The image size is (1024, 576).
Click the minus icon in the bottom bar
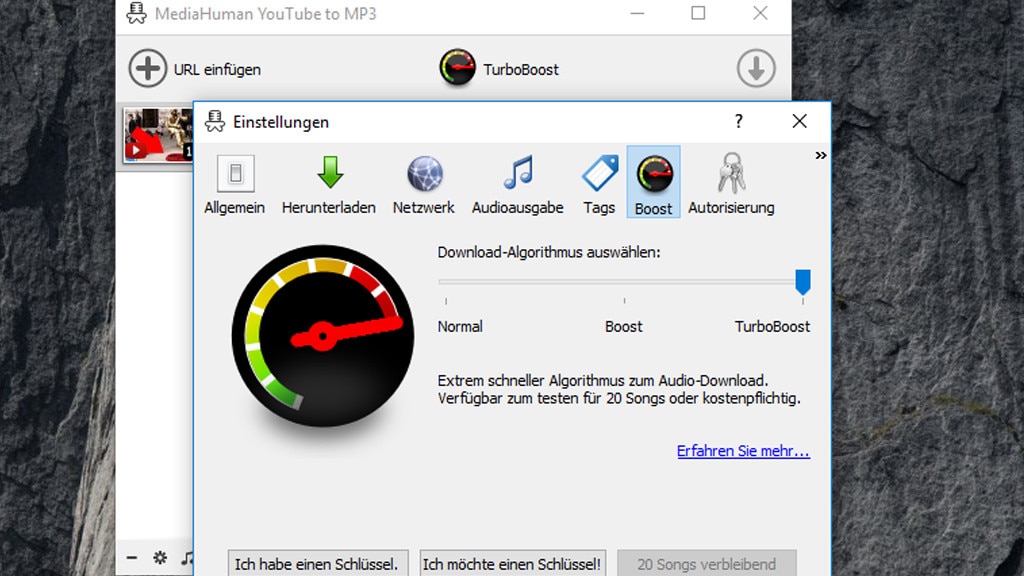[x=132, y=558]
